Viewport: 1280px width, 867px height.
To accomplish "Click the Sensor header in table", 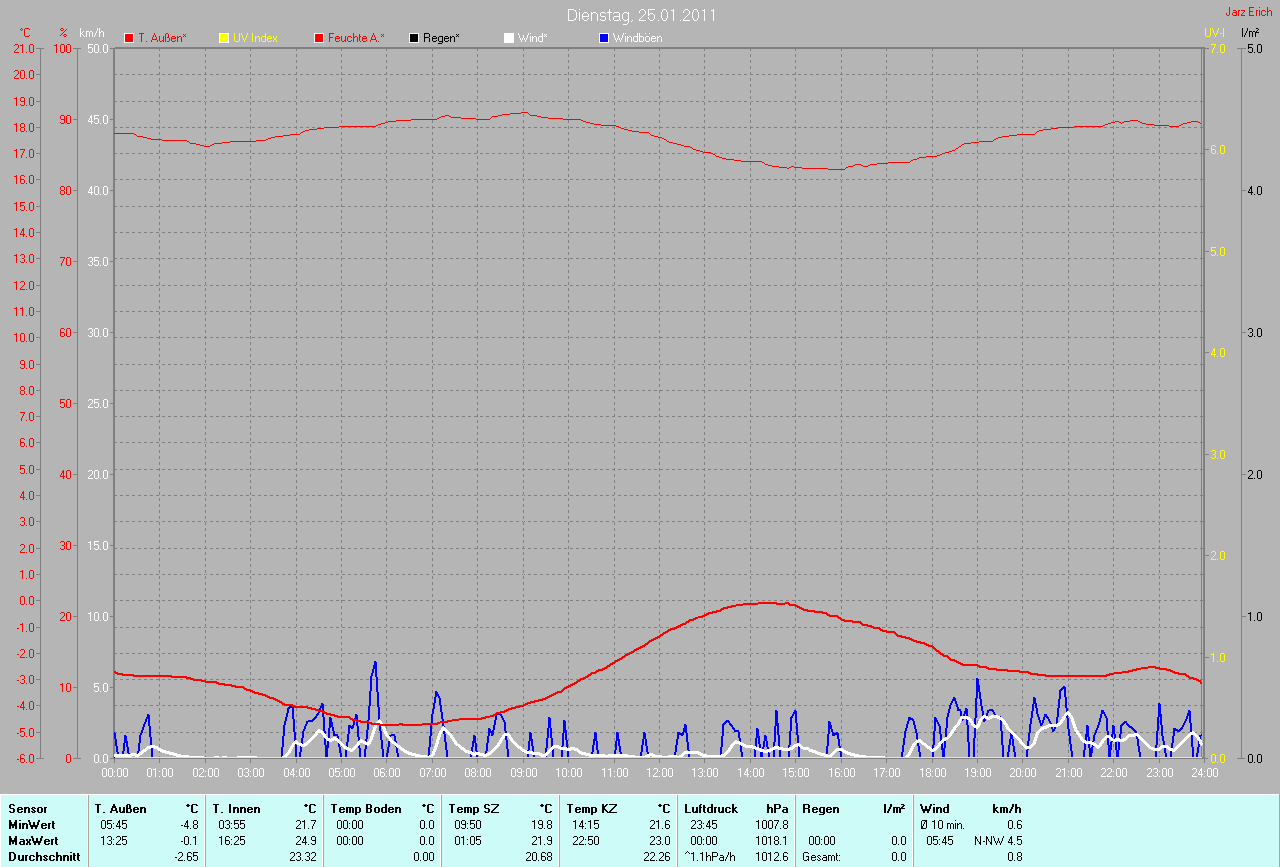I will click(27, 808).
